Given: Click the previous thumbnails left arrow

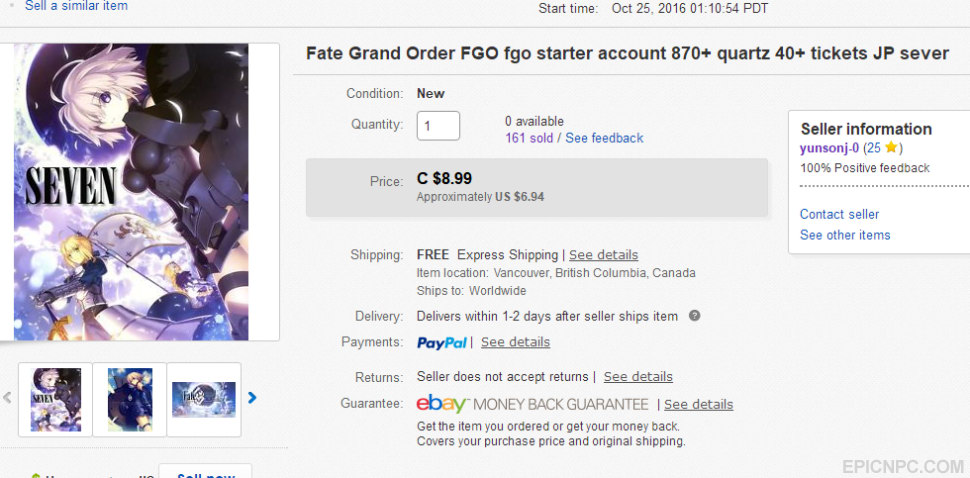Looking at the screenshot, I should click(x=7, y=398).
